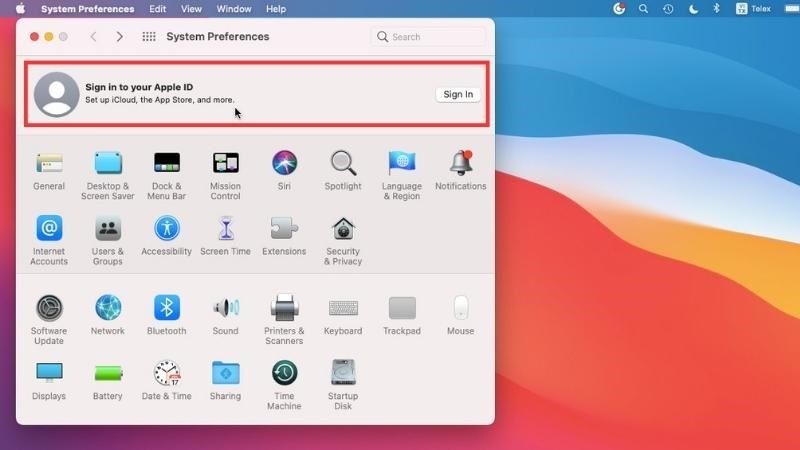The image size is (800, 450).
Task: Open Printers & Scanners preferences
Action: (x=284, y=320)
